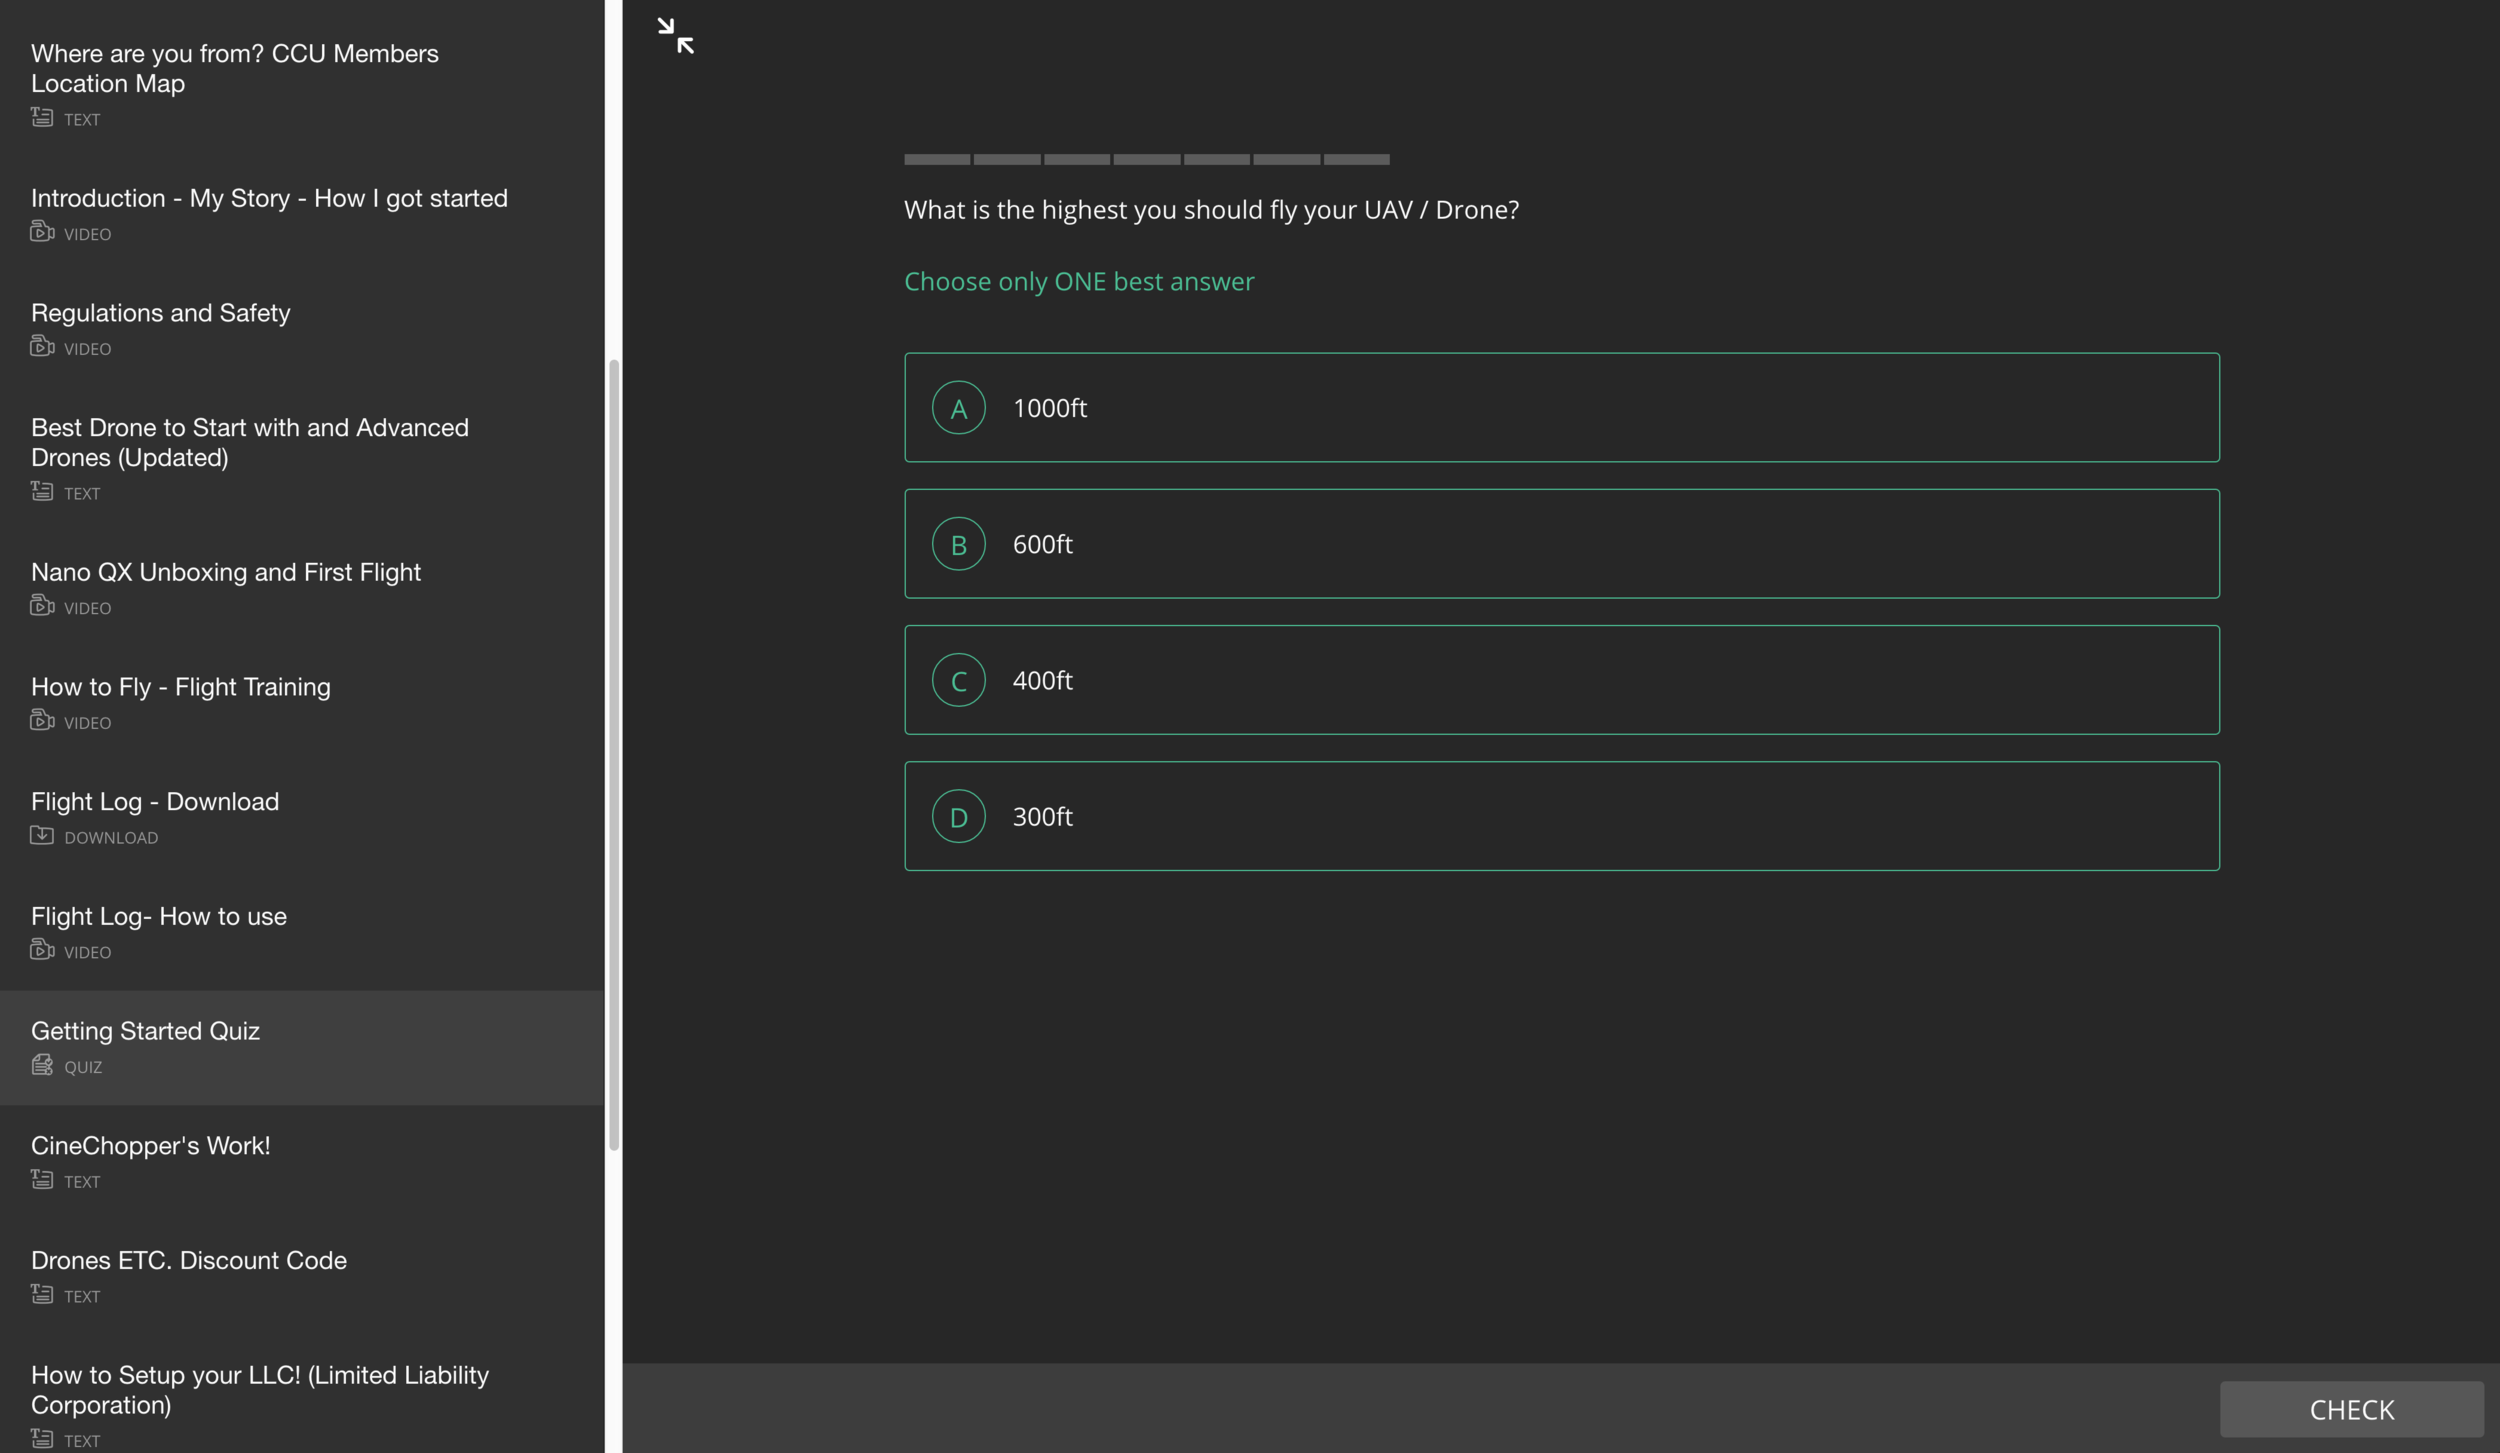Click text icon under How to Setup your LLC
Screen dimensions: 2500x1453
click(x=42, y=1438)
